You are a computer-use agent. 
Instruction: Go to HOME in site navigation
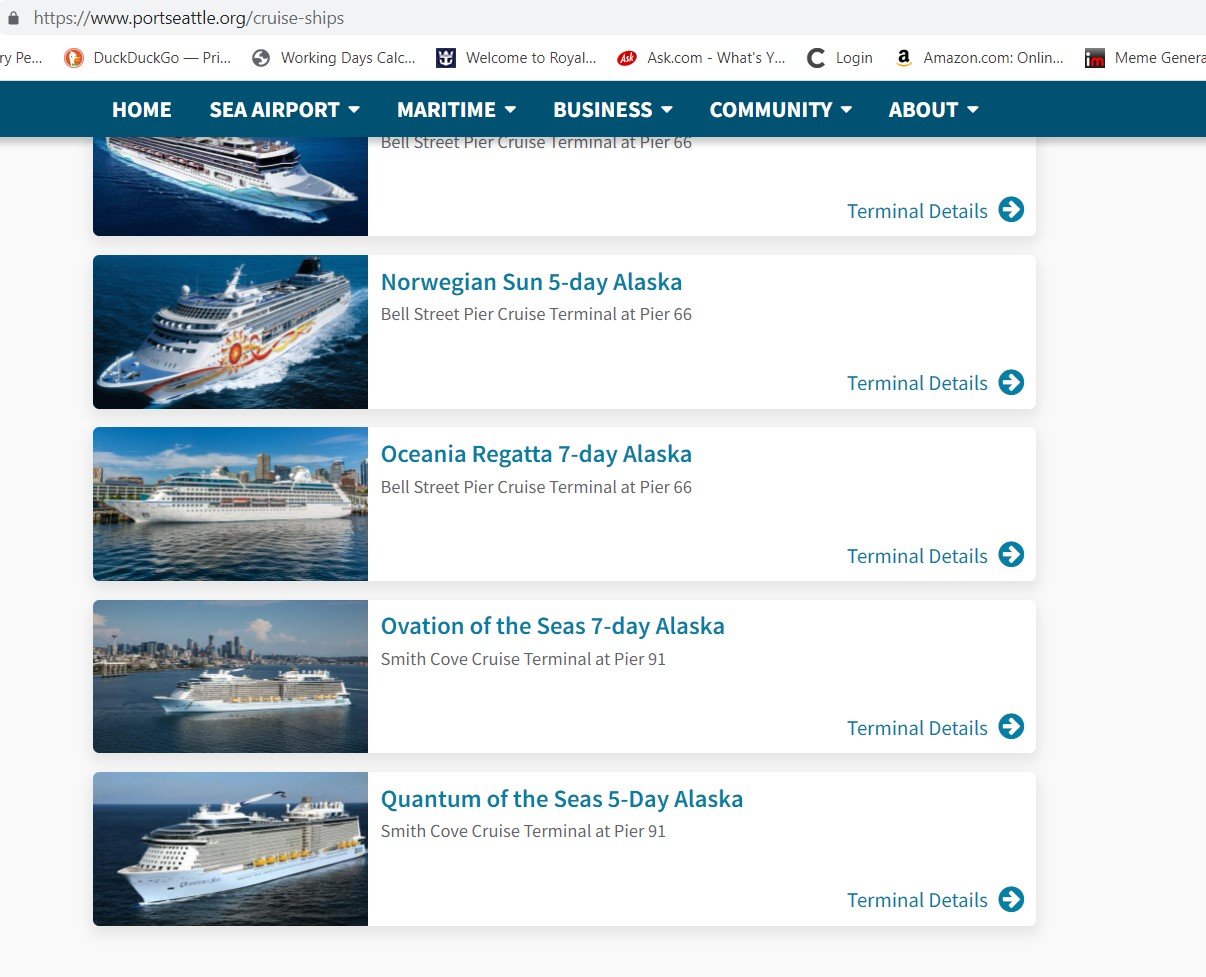coord(142,110)
